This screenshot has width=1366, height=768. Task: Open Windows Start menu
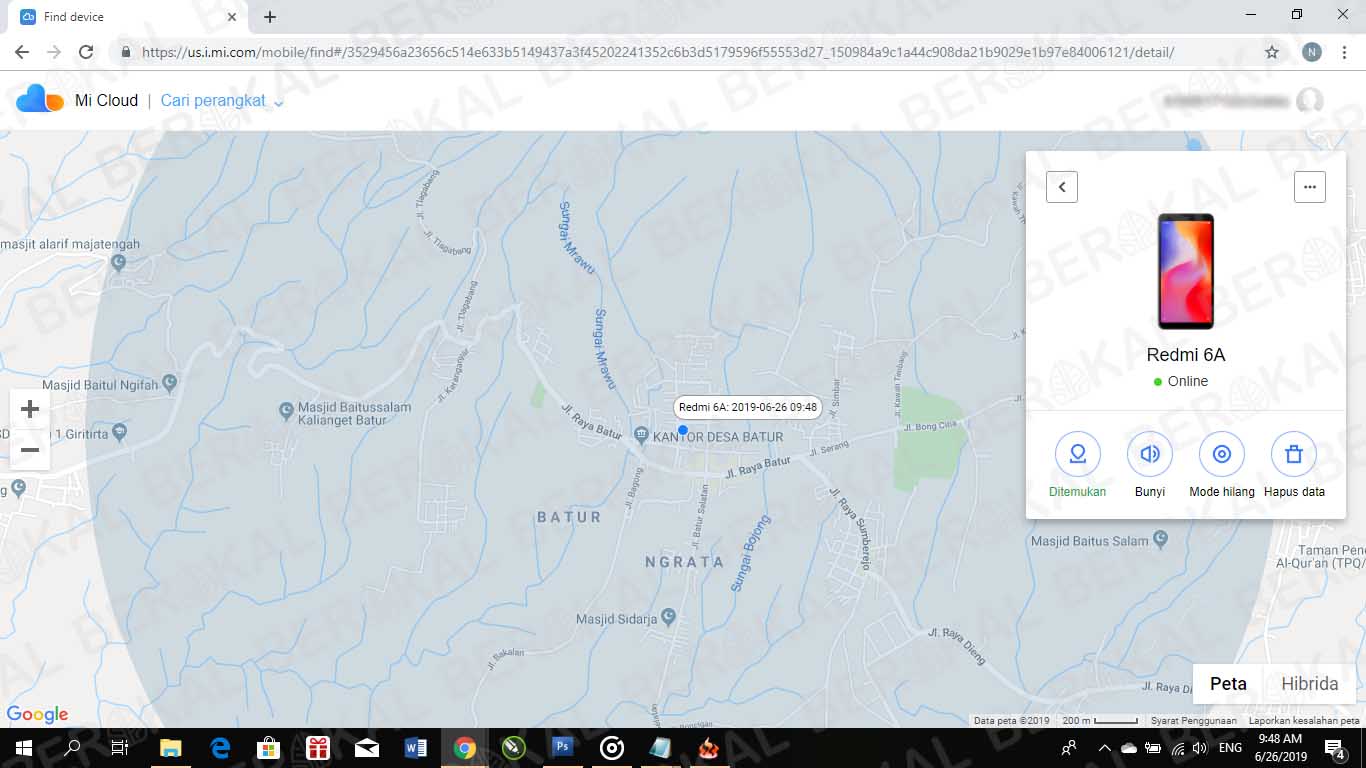tap(23, 748)
